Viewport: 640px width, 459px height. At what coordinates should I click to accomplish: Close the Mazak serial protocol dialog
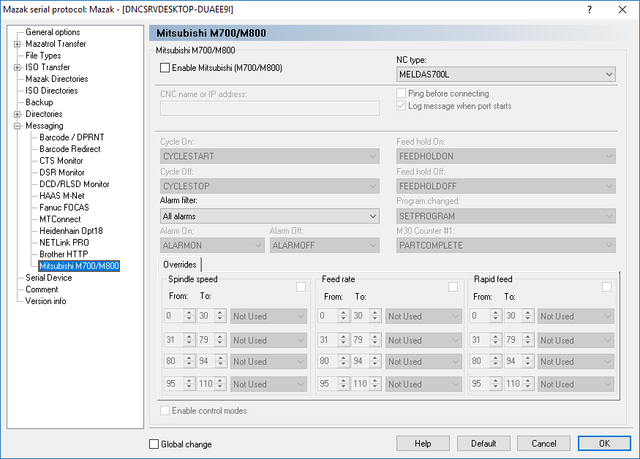click(622, 9)
